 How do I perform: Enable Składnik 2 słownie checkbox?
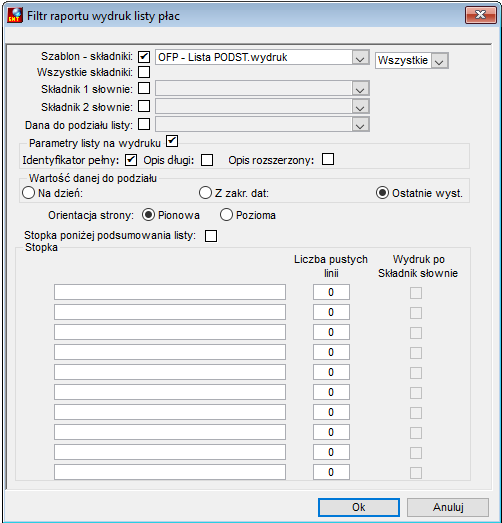coord(144,106)
